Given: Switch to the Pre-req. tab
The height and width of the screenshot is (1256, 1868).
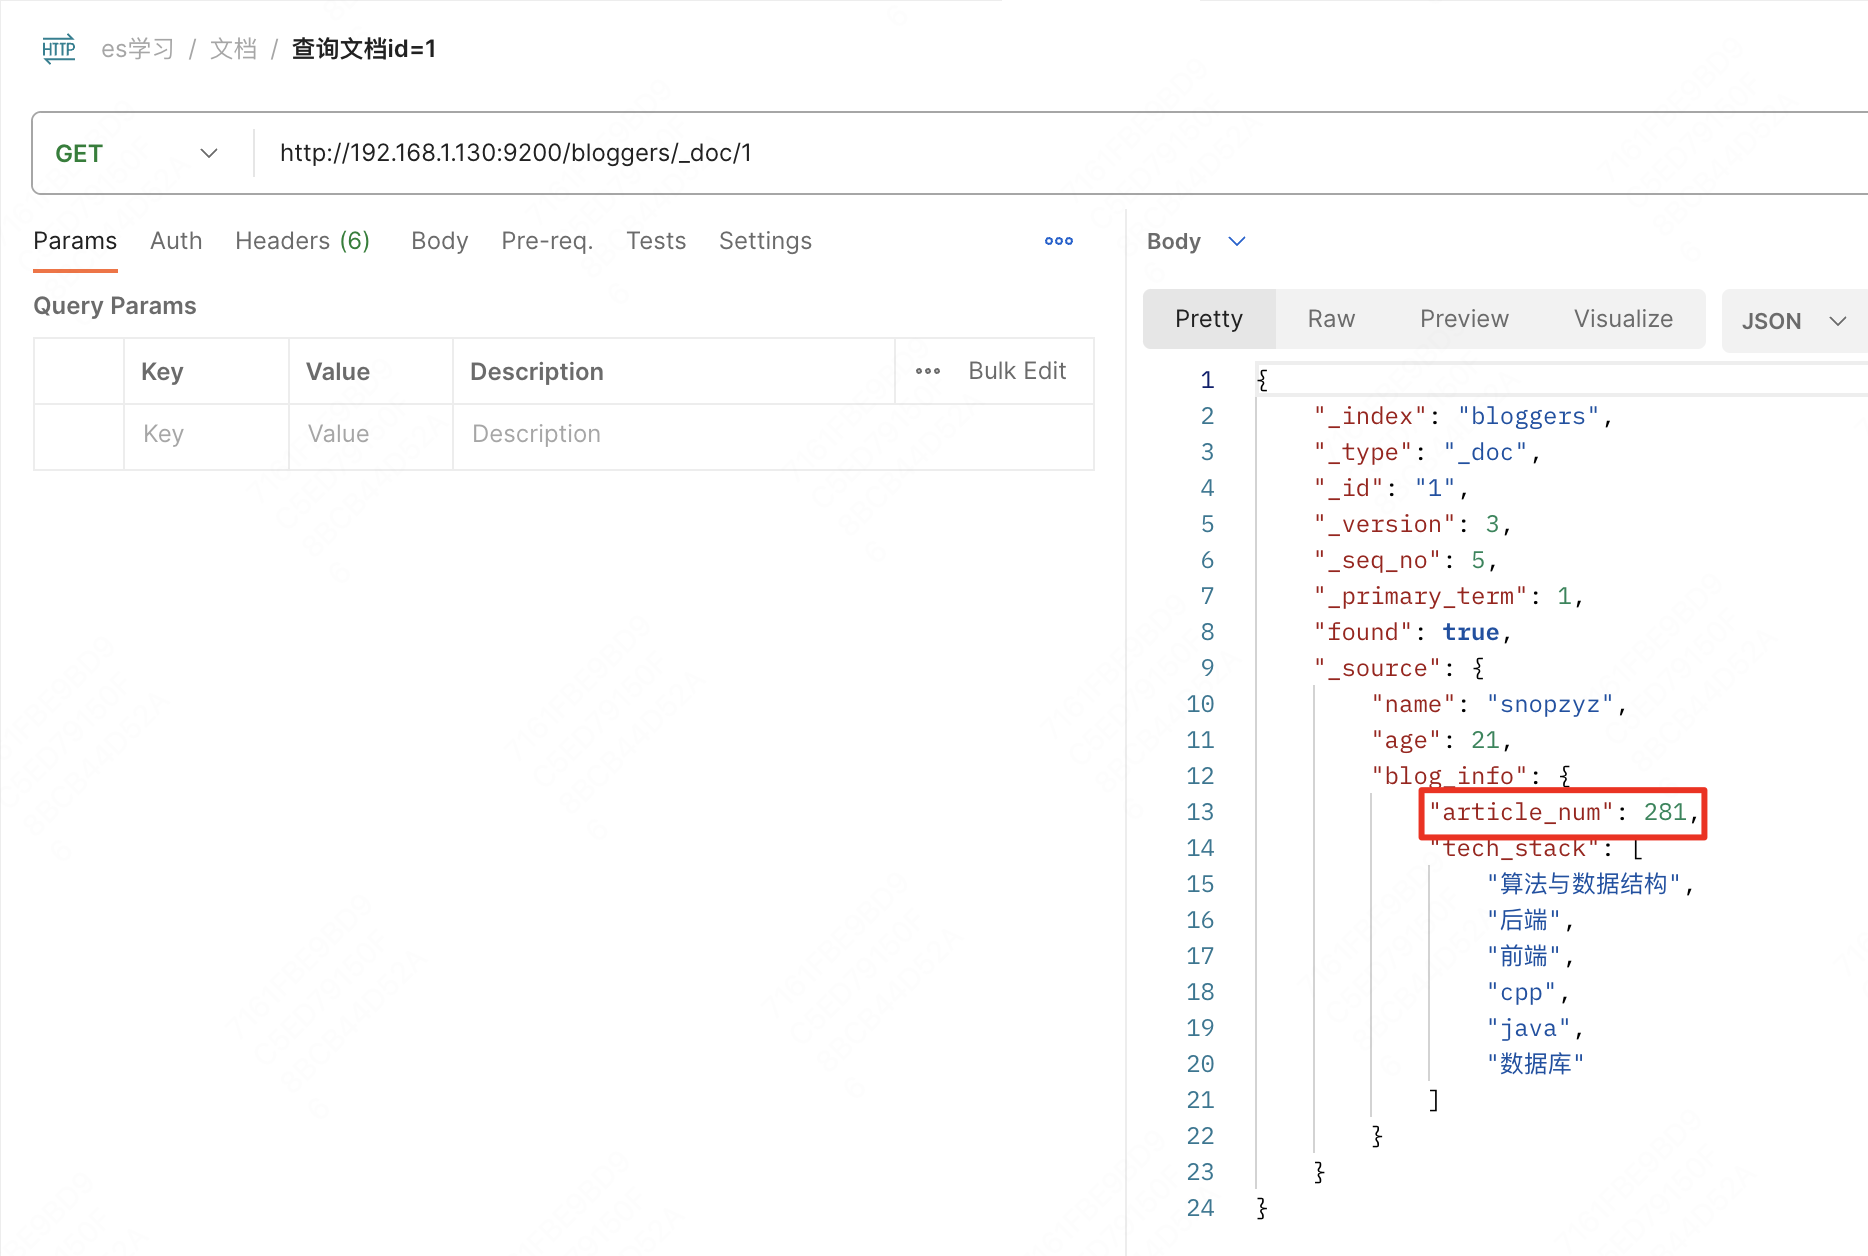Looking at the screenshot, I should click(x=547, y=241).
